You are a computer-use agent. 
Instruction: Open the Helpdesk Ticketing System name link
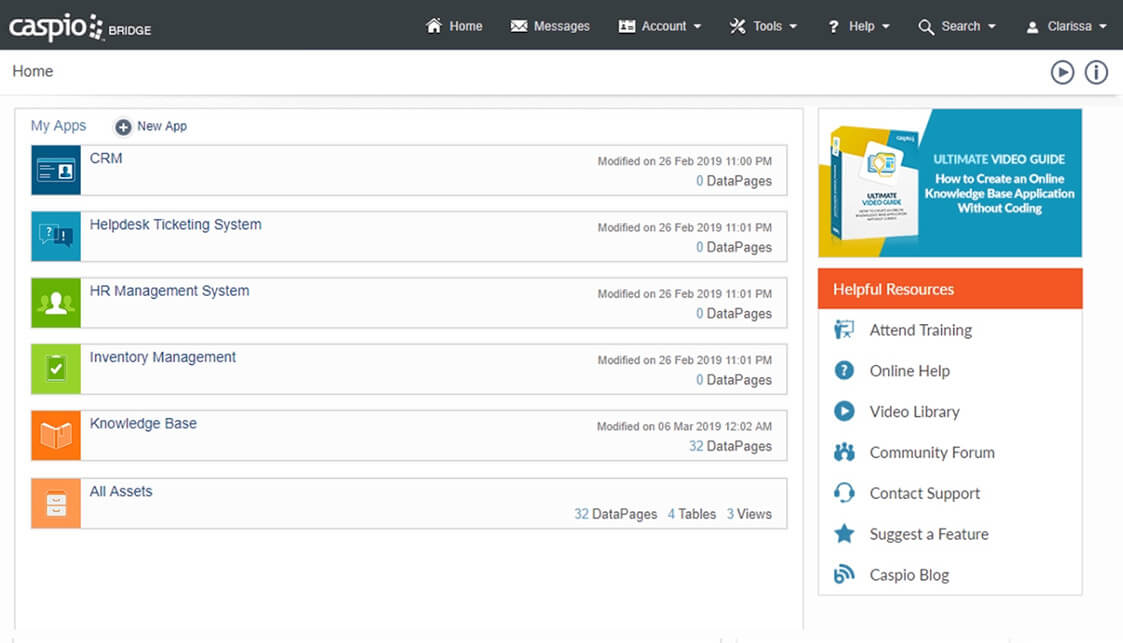point(175,225)
